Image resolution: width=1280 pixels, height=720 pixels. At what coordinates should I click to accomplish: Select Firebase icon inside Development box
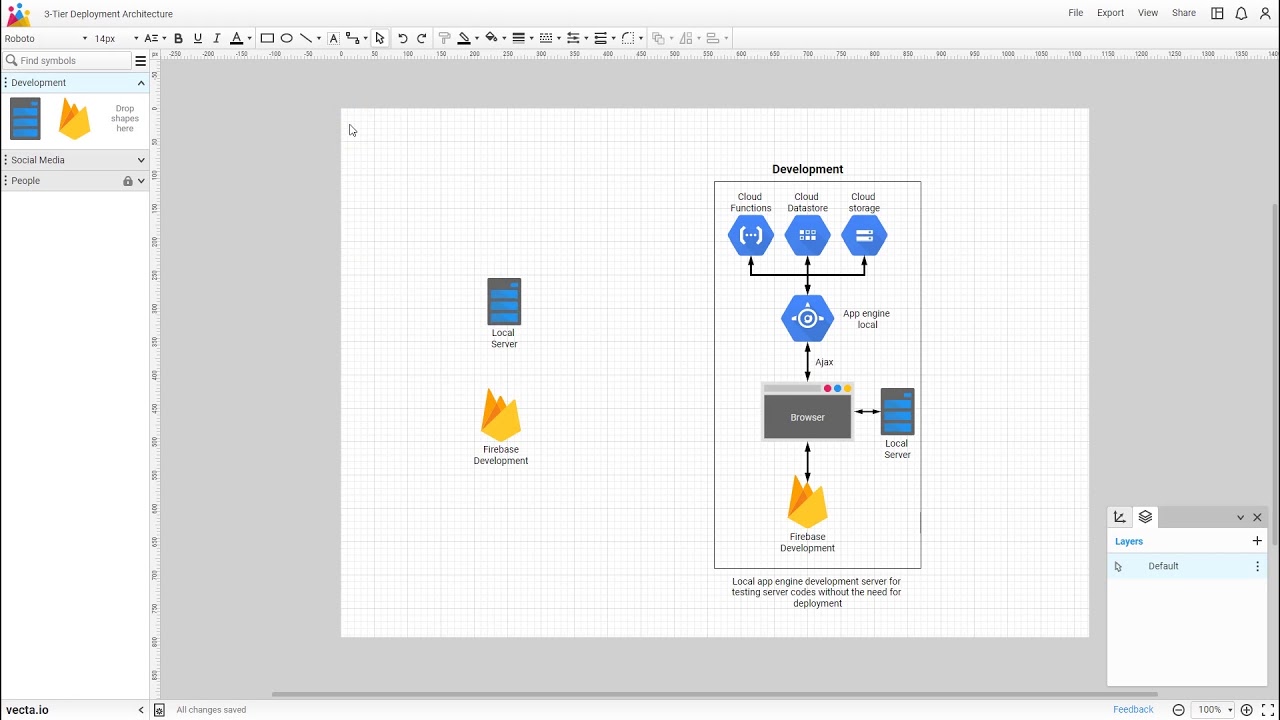point(808,502)
